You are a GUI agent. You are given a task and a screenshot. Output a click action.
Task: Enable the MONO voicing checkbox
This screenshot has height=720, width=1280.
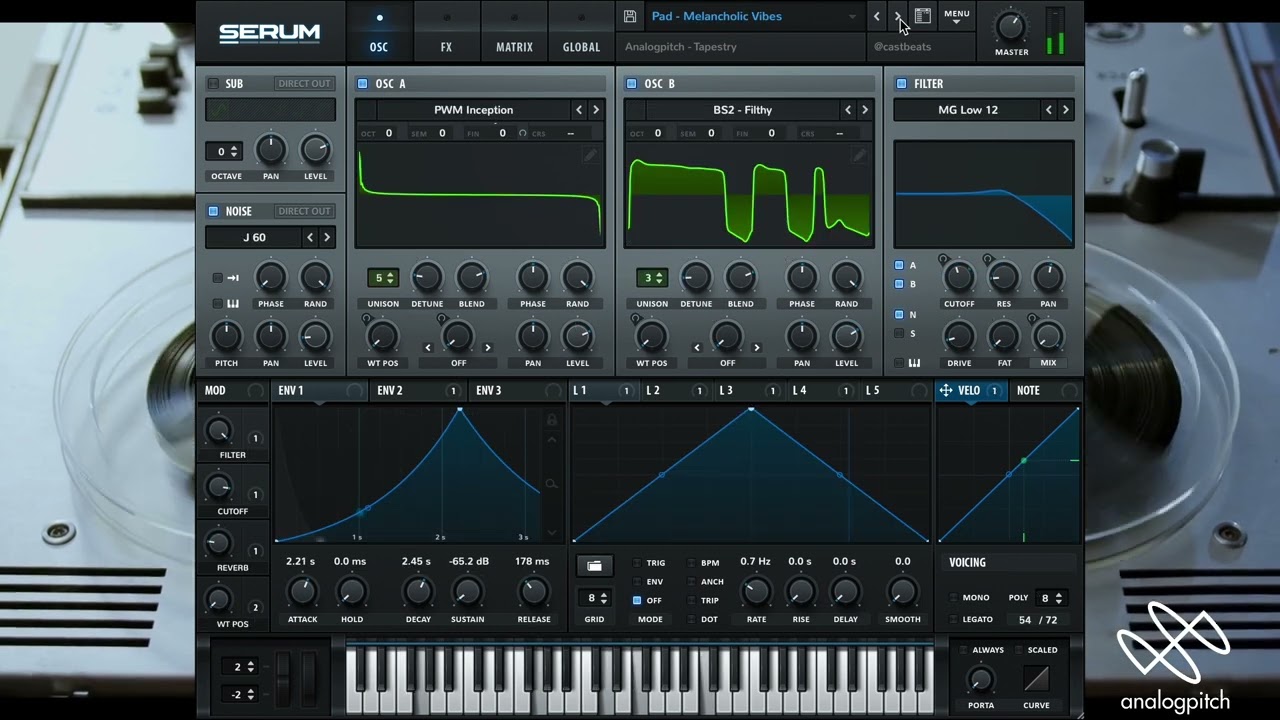coord(952,598)
